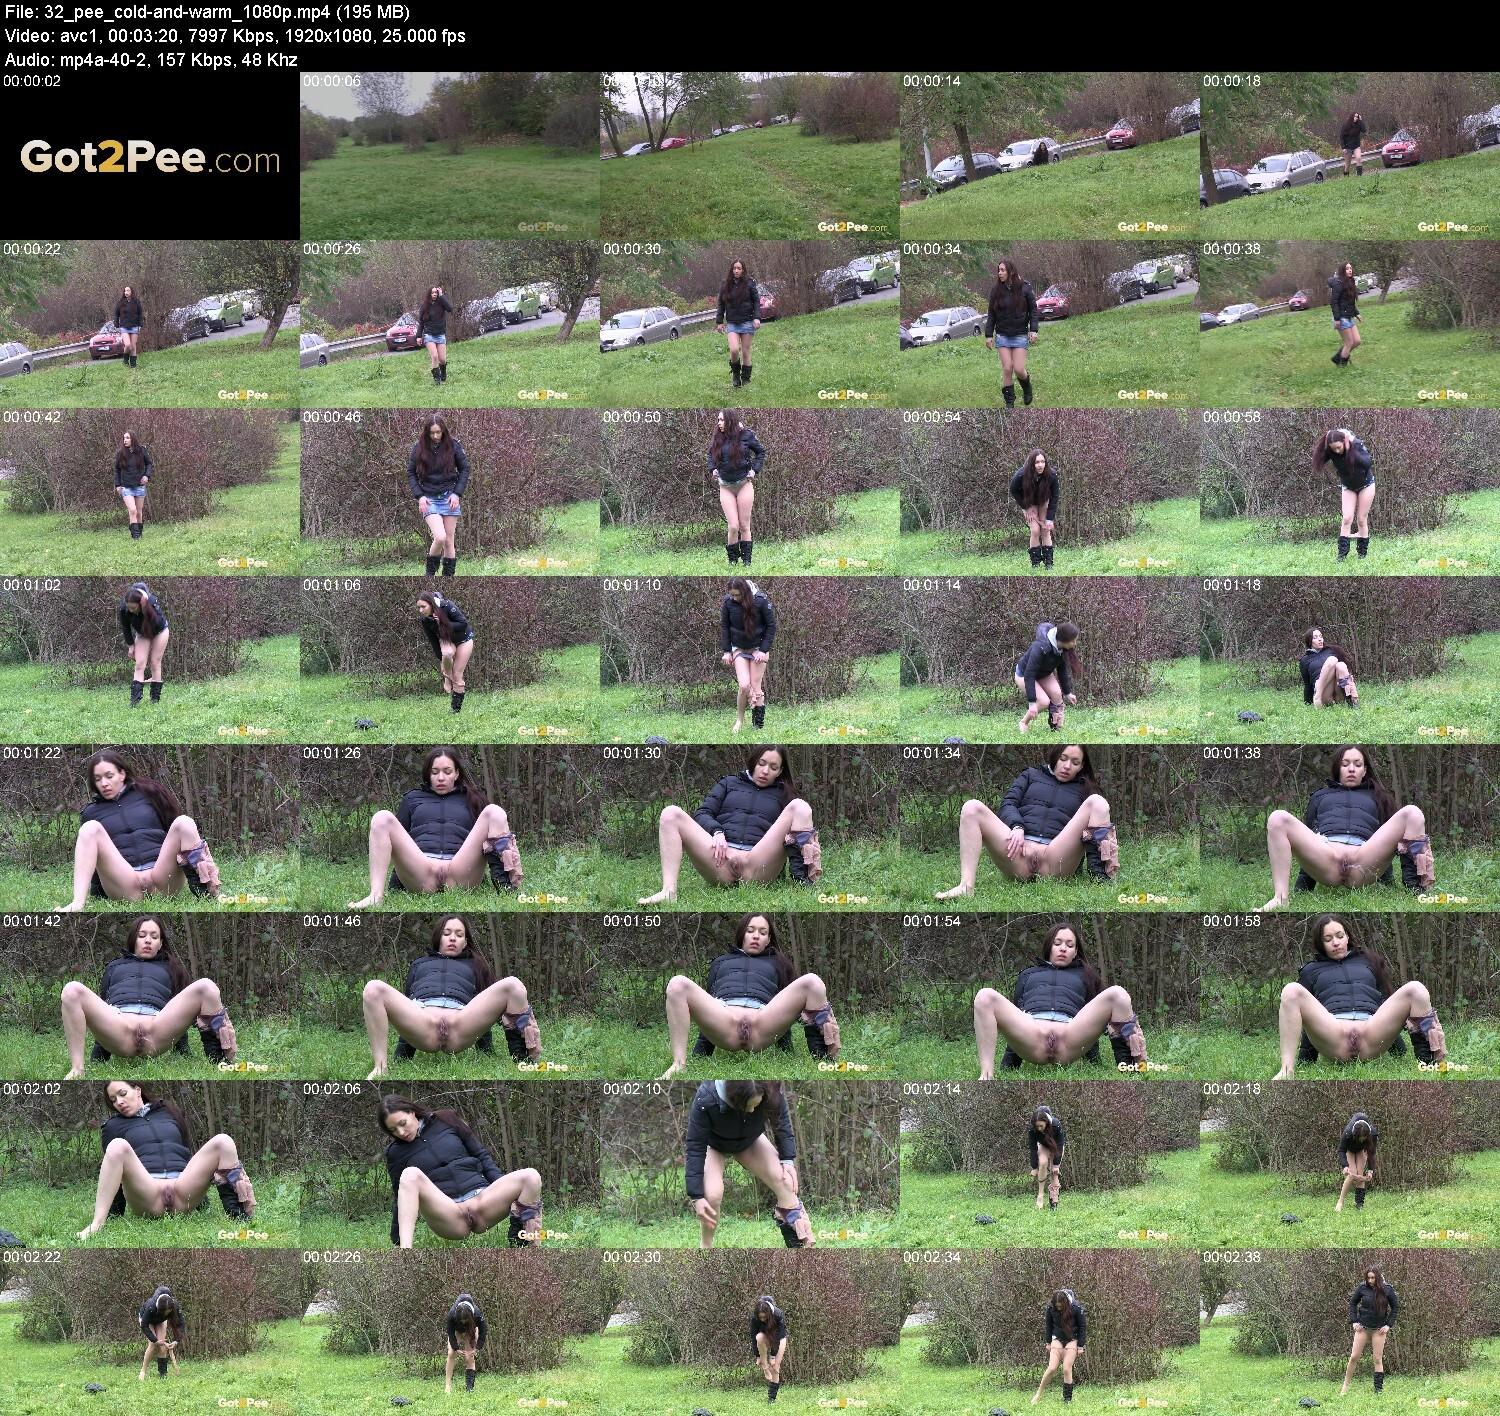Screen dimensions: 1500x1416
Task: Select the thumbnail timestamped 00:00:18
Action: click(1350, 157)
